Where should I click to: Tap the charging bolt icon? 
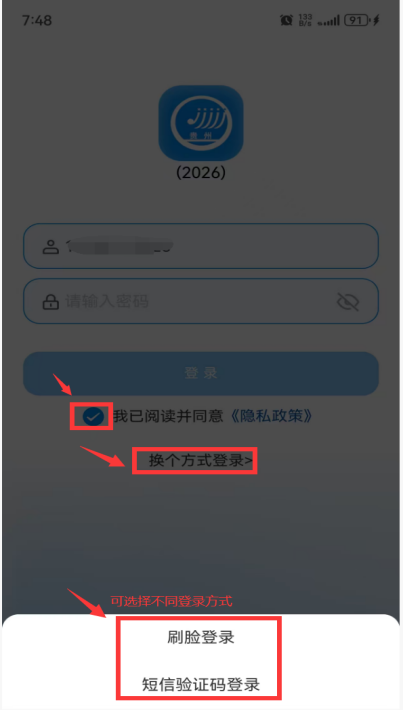376,20
